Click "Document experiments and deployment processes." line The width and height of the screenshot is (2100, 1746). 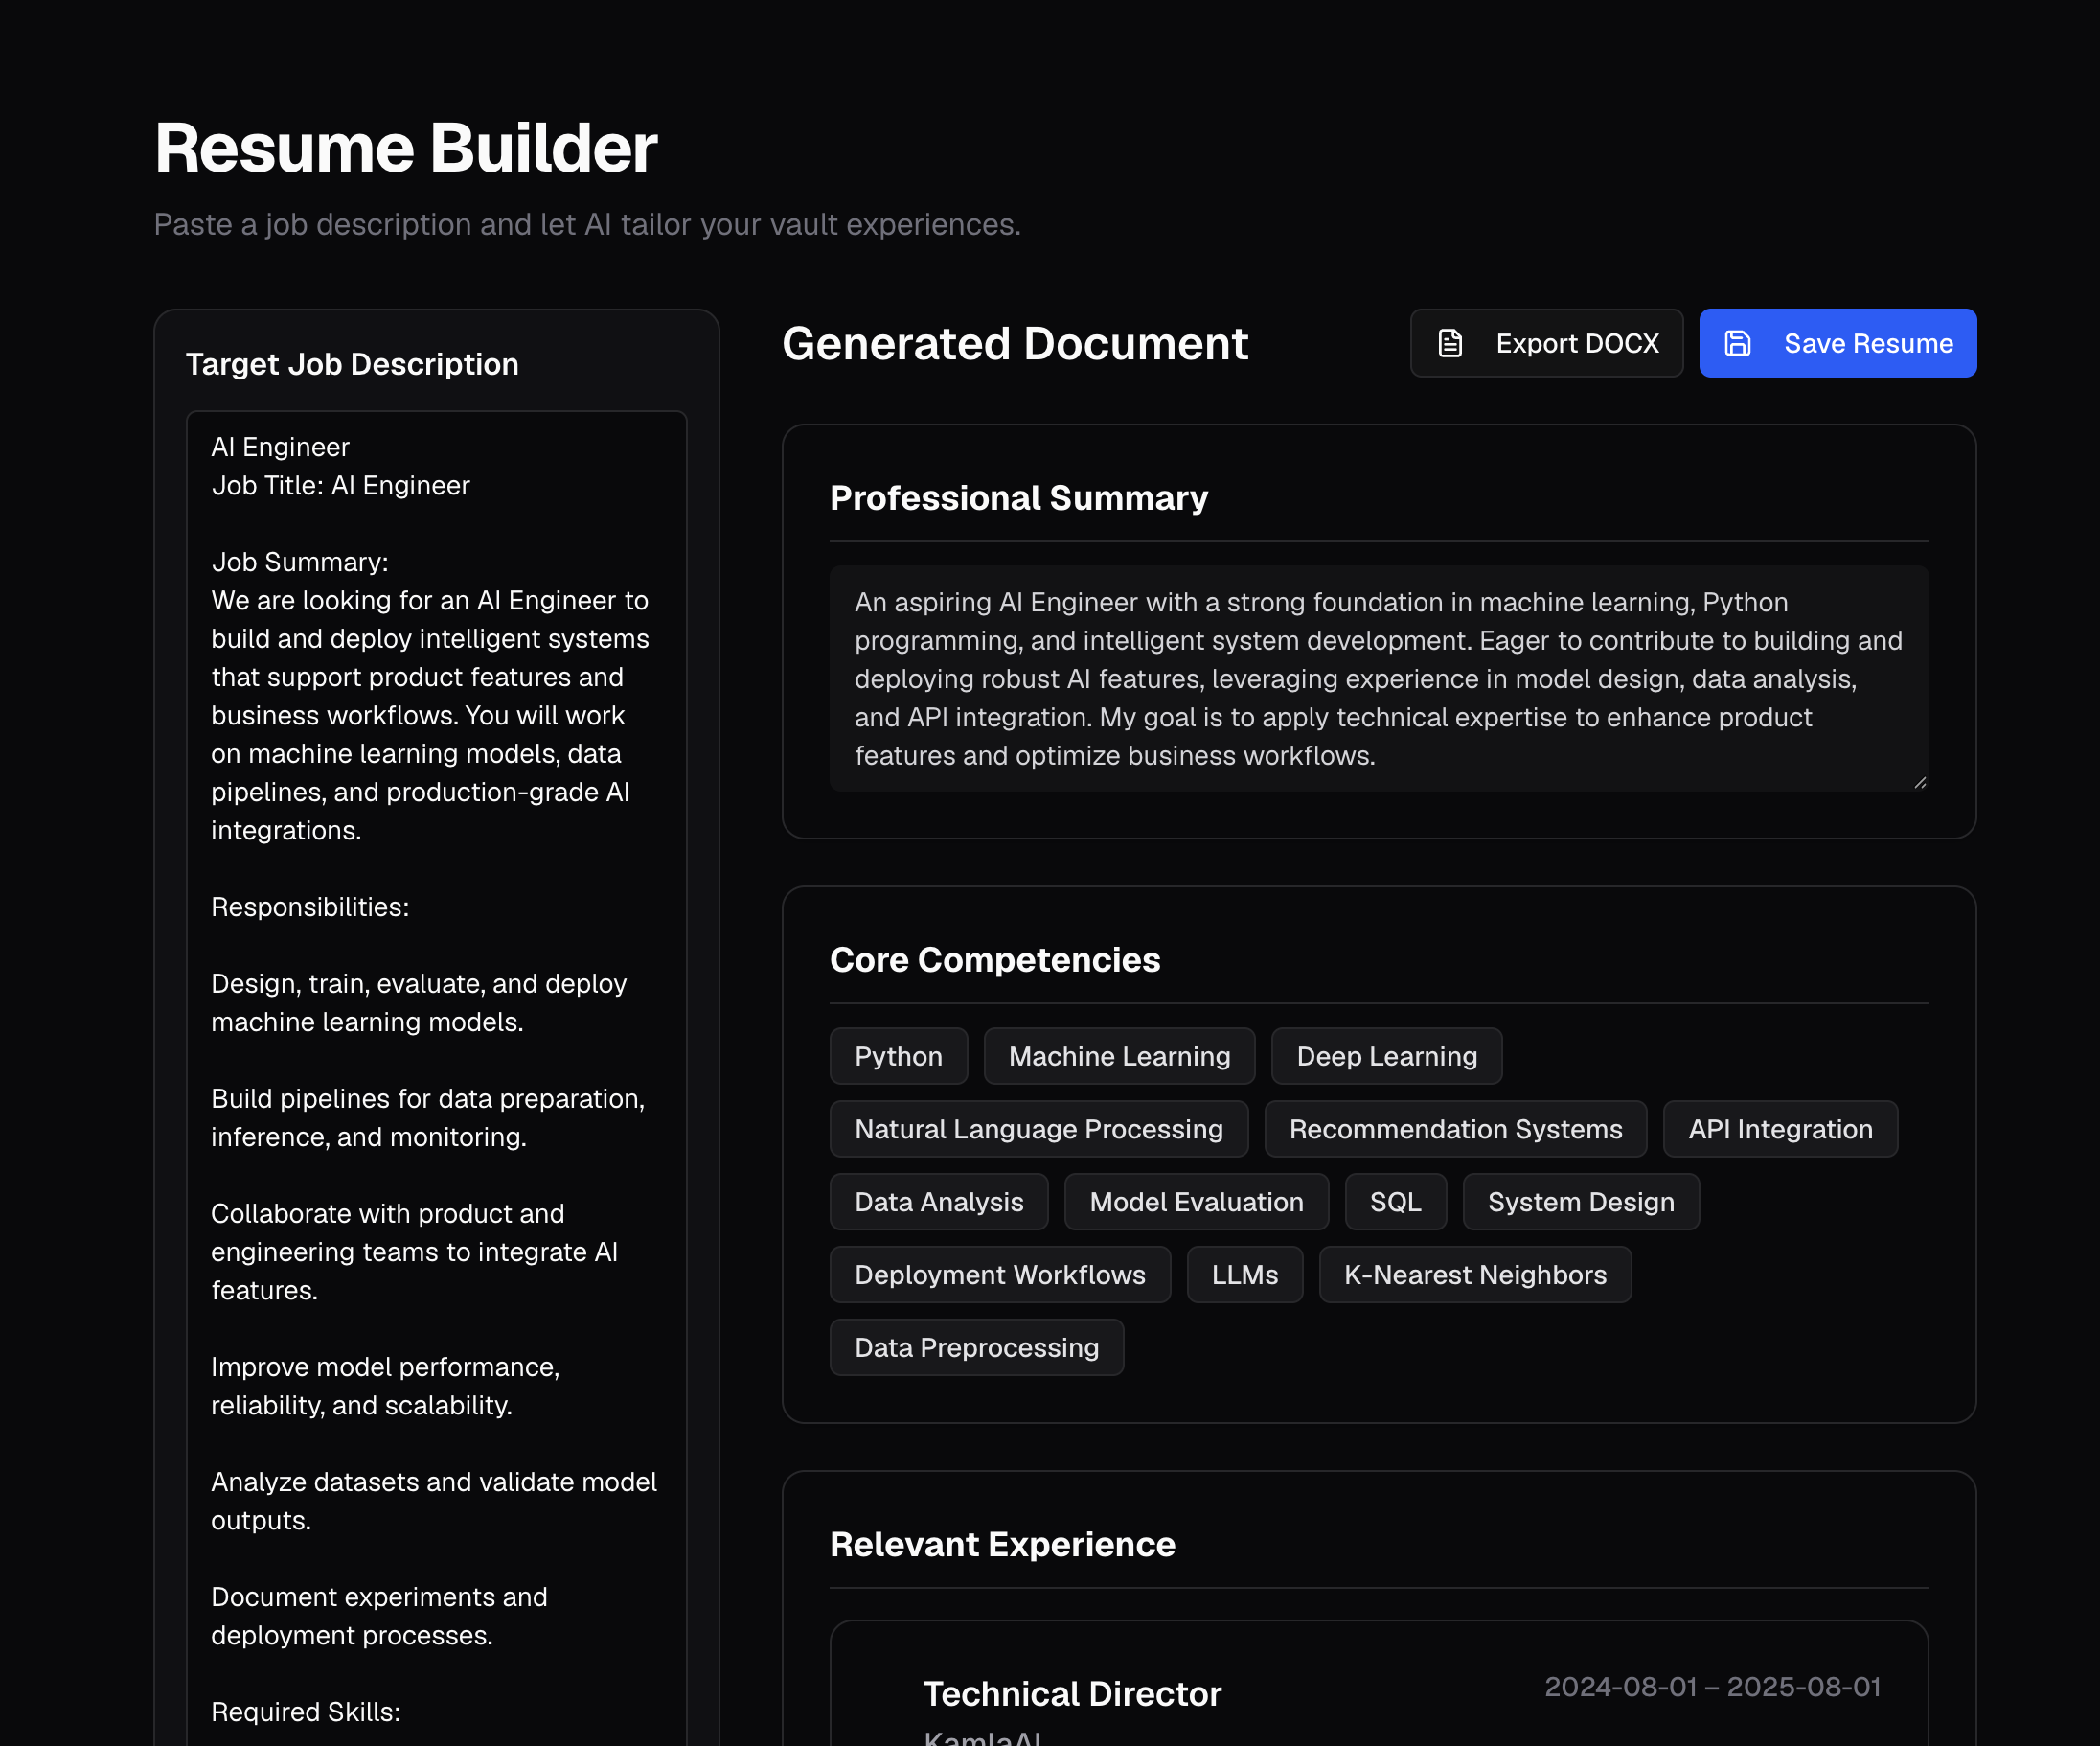tap(379, 1617)
